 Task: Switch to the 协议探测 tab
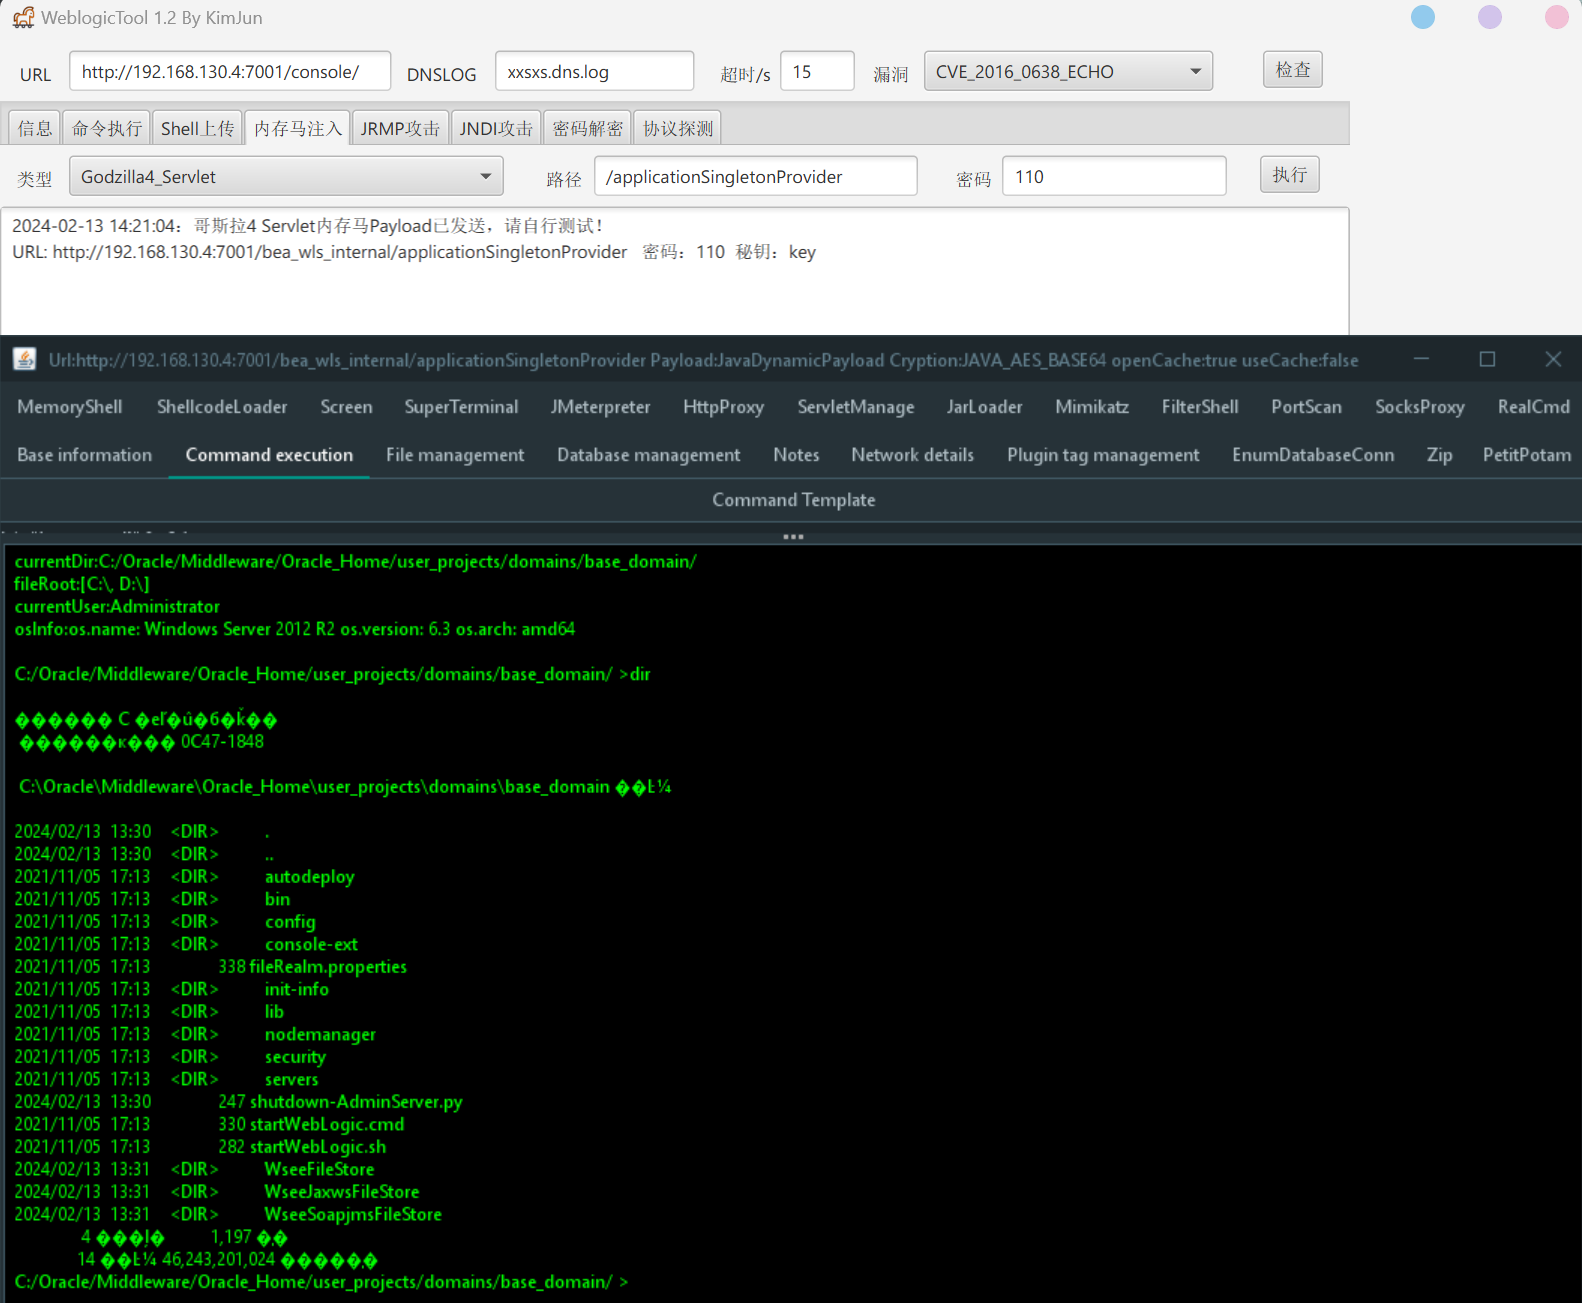point(677,128)
